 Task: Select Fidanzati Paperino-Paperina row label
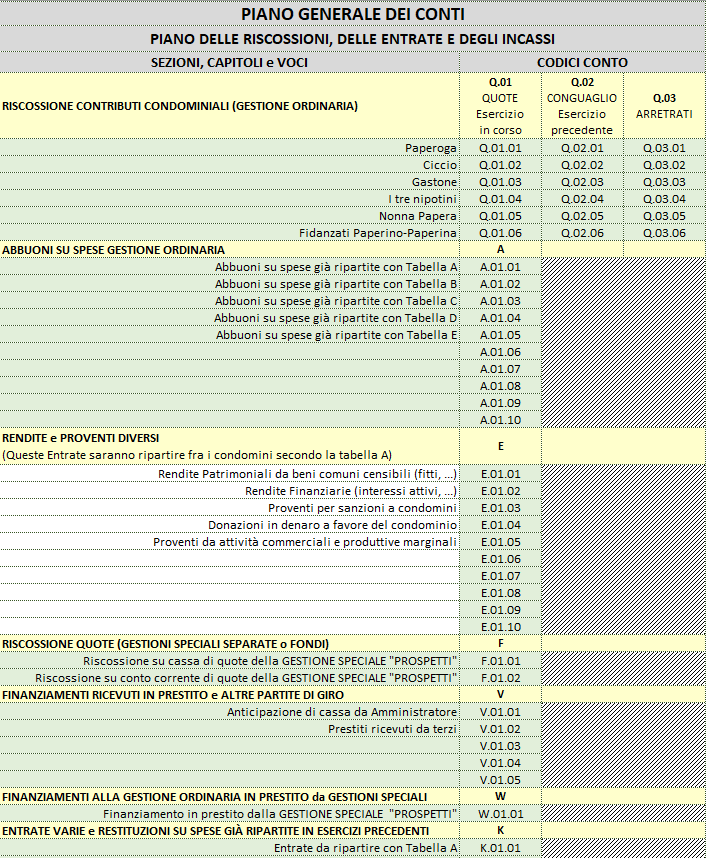pos(229,233)
